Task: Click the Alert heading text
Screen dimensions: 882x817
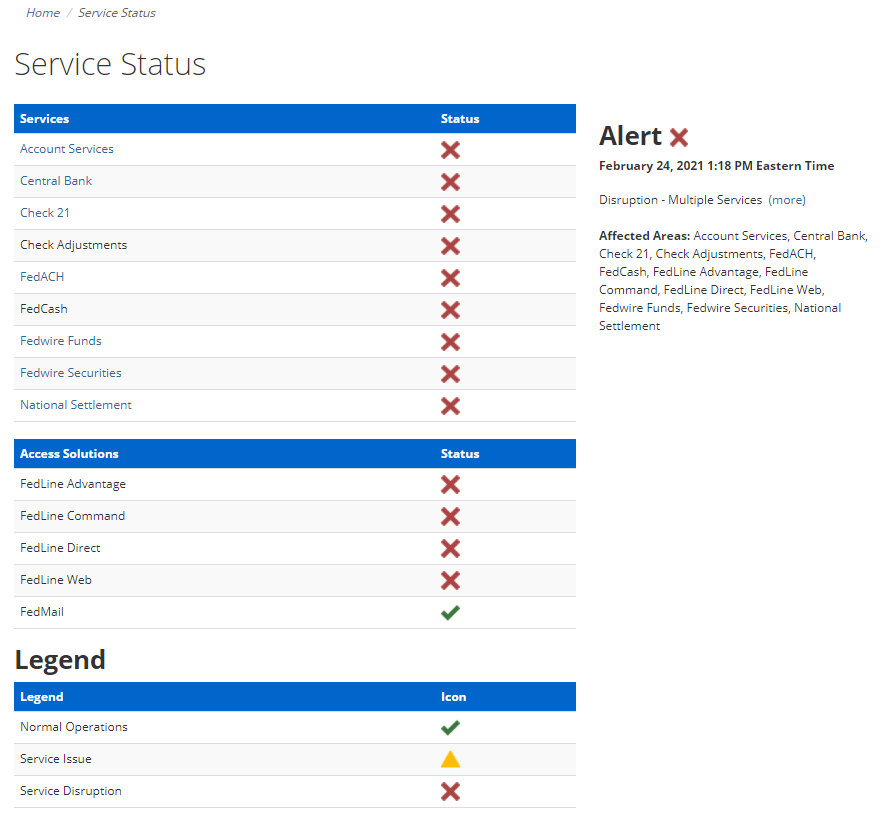Action: click(x=631, y=136)
